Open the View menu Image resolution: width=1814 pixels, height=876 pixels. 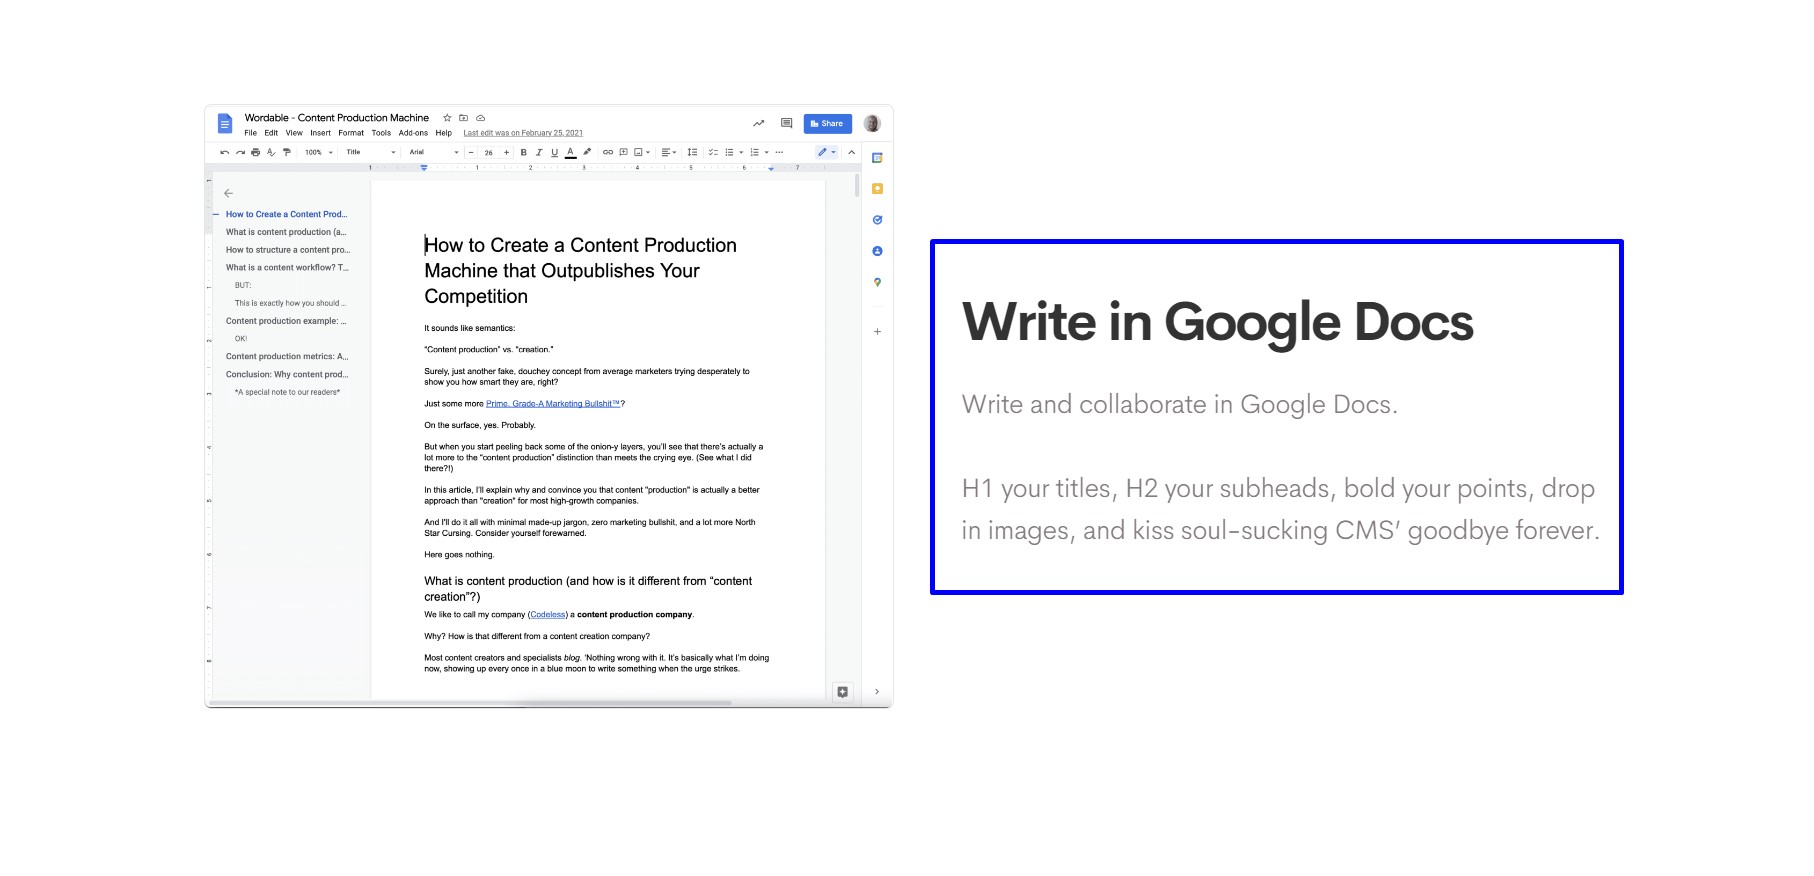[294, 133]
